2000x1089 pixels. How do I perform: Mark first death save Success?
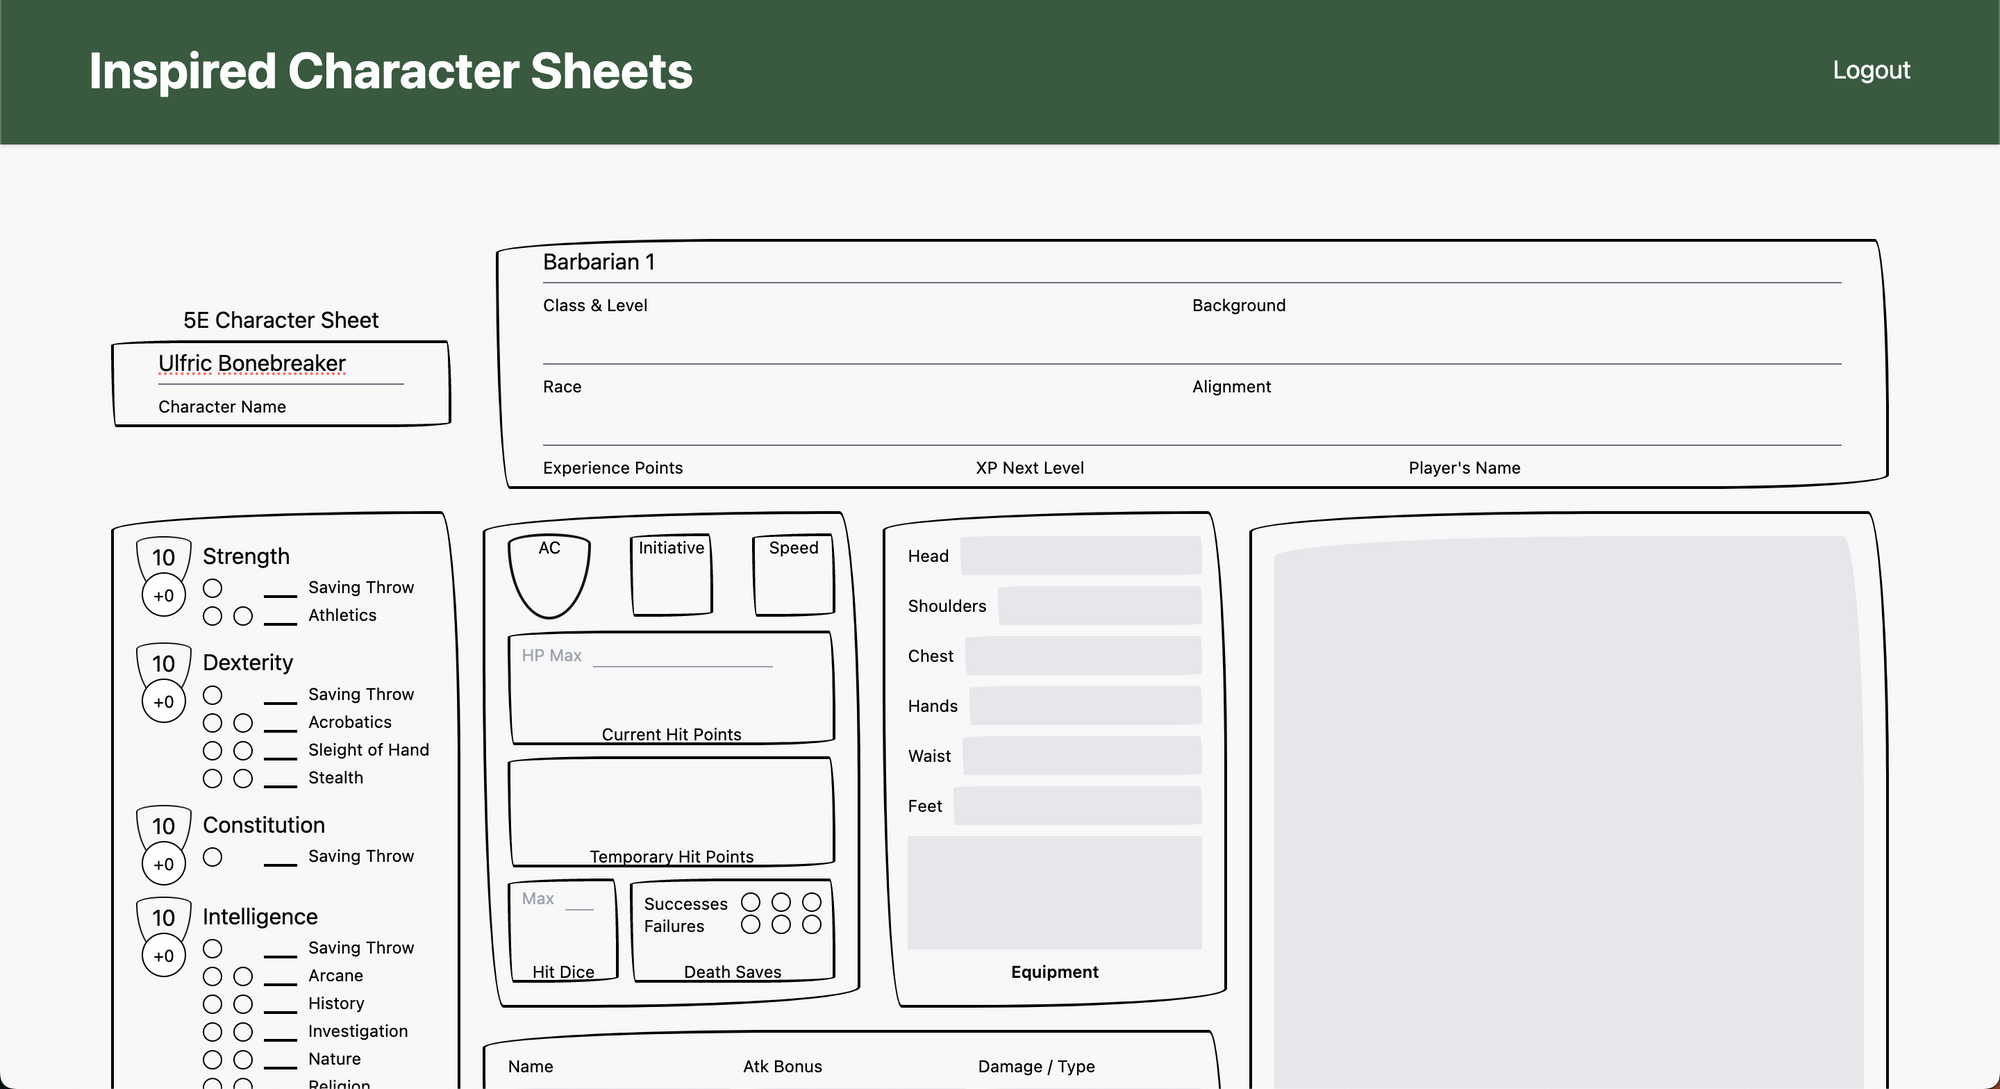coord(751,902)
